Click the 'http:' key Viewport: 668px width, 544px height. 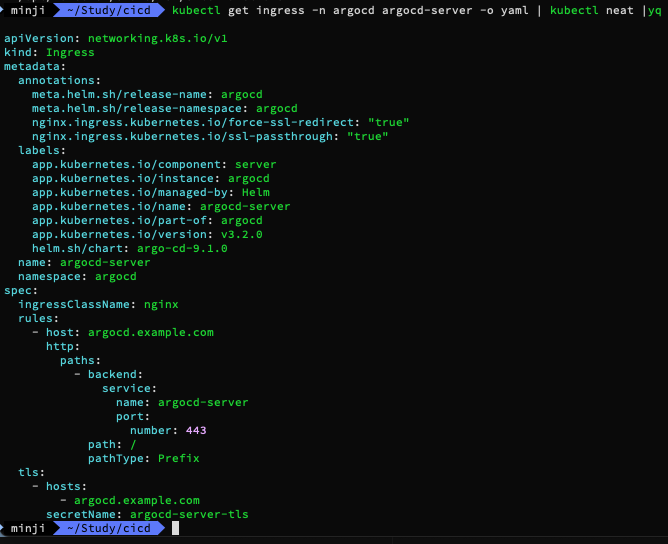pos(63,346)
